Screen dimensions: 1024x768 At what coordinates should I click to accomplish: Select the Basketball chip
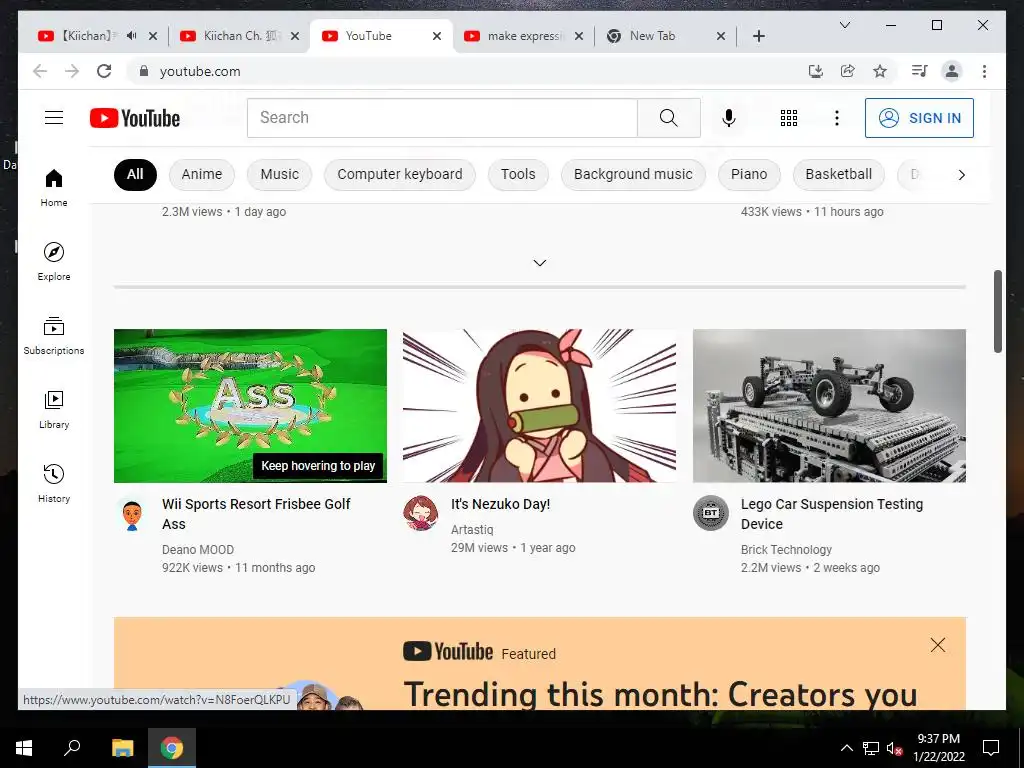[x=839, y=174]
